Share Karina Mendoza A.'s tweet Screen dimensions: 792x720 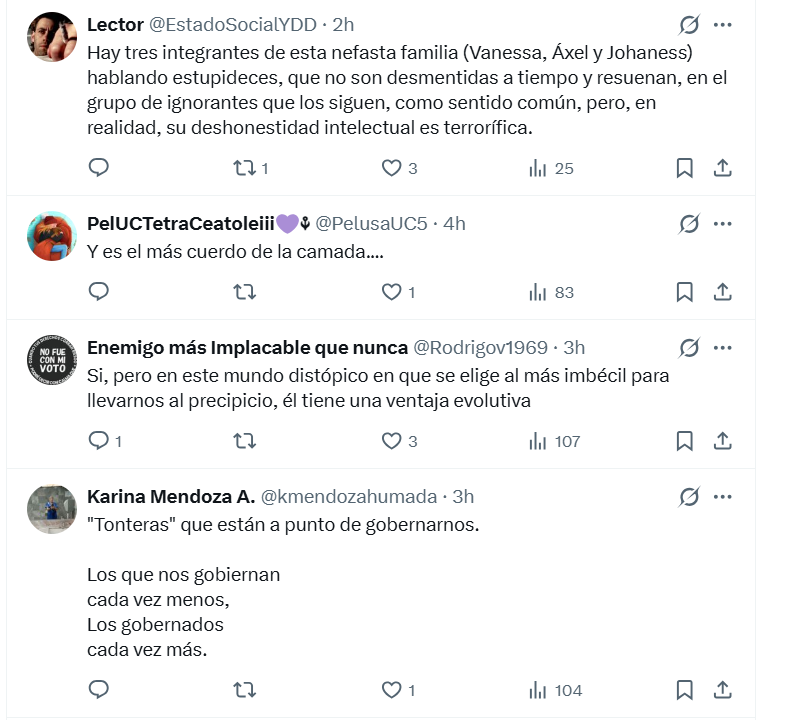pyautogui.click(x=723, y=689)
